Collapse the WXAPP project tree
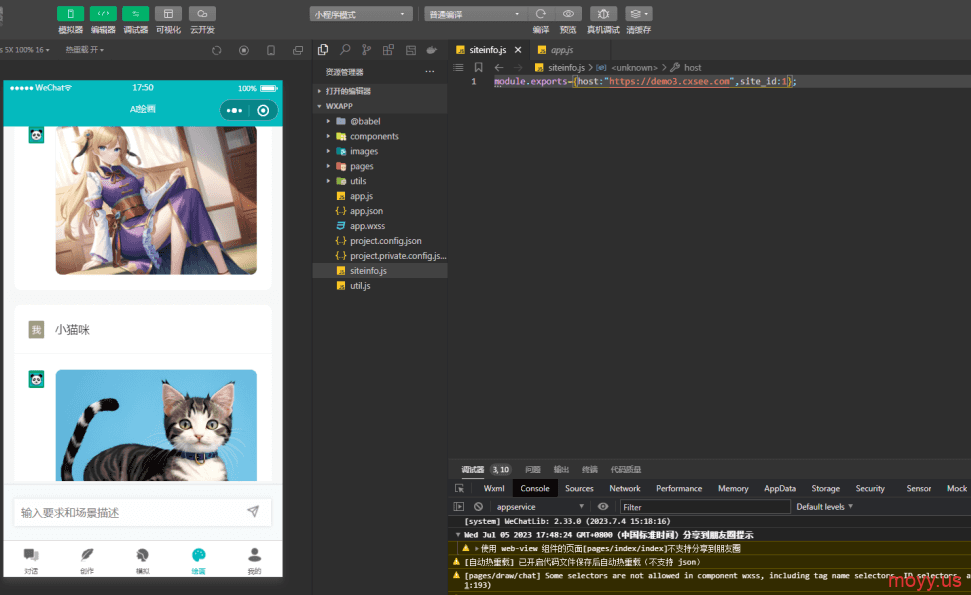The height and width of the screenshot is (595, 971). pyautogui.click(x=380, y=106)
